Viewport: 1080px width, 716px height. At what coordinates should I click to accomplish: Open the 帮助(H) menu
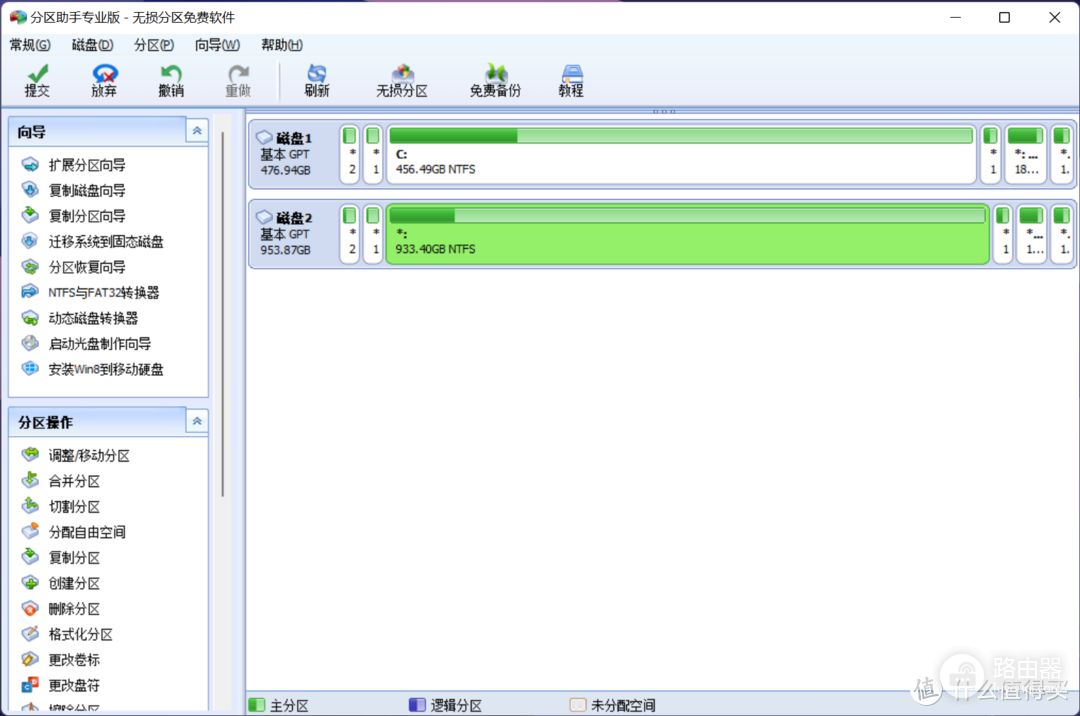point(282,45)
